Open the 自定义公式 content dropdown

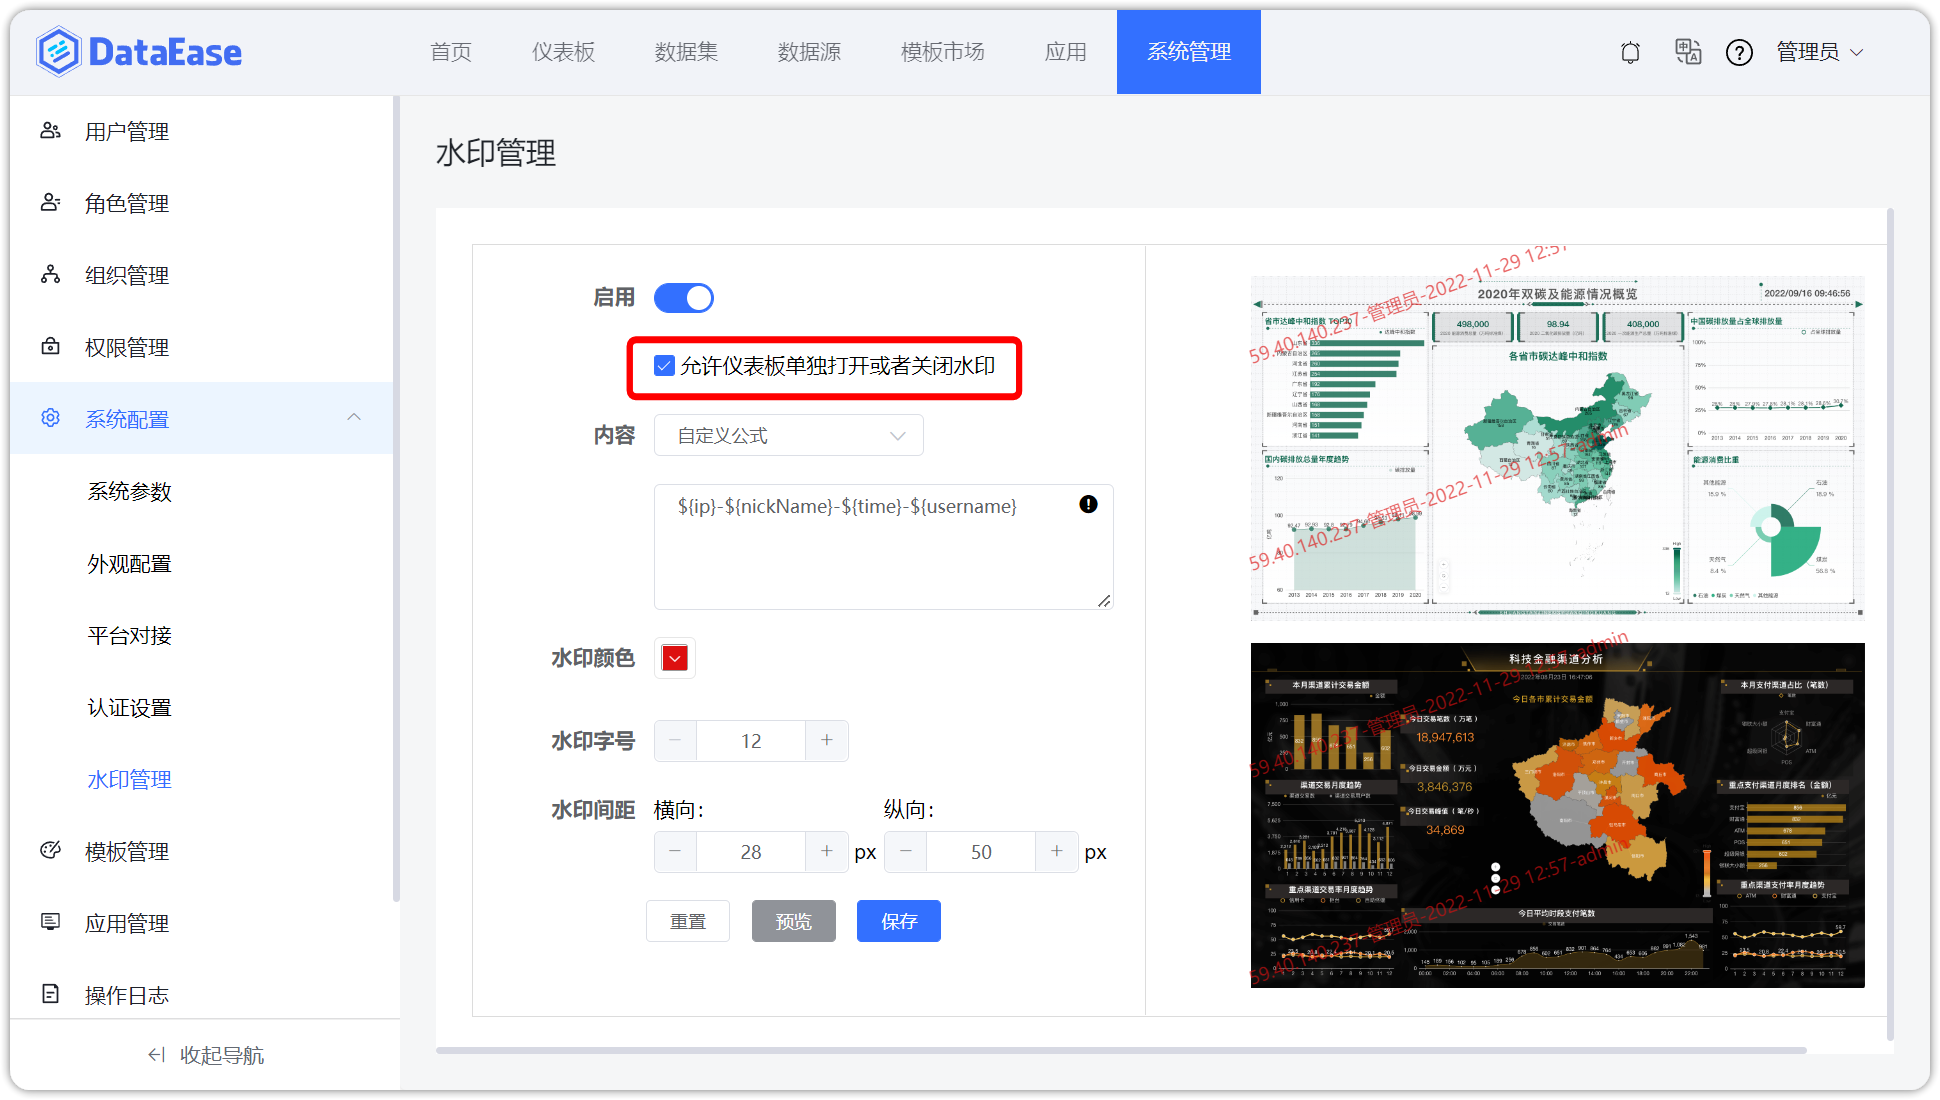click(789, 435)
